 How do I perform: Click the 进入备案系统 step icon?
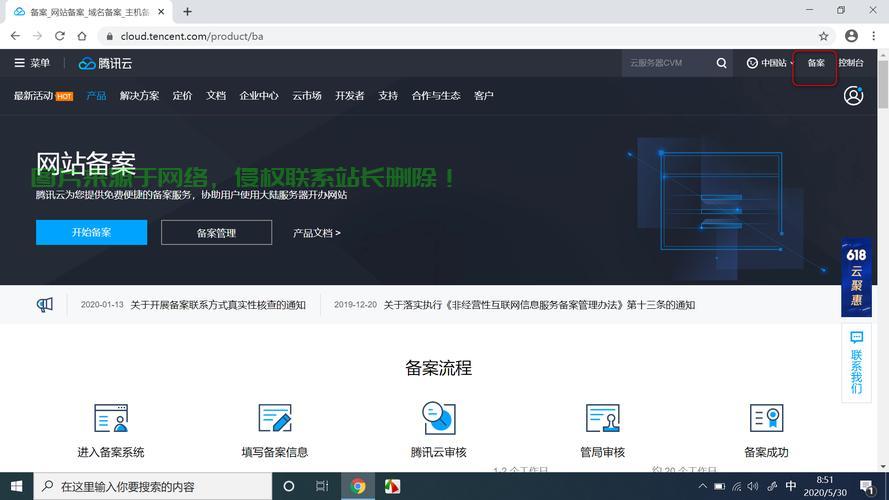(110, 418)
